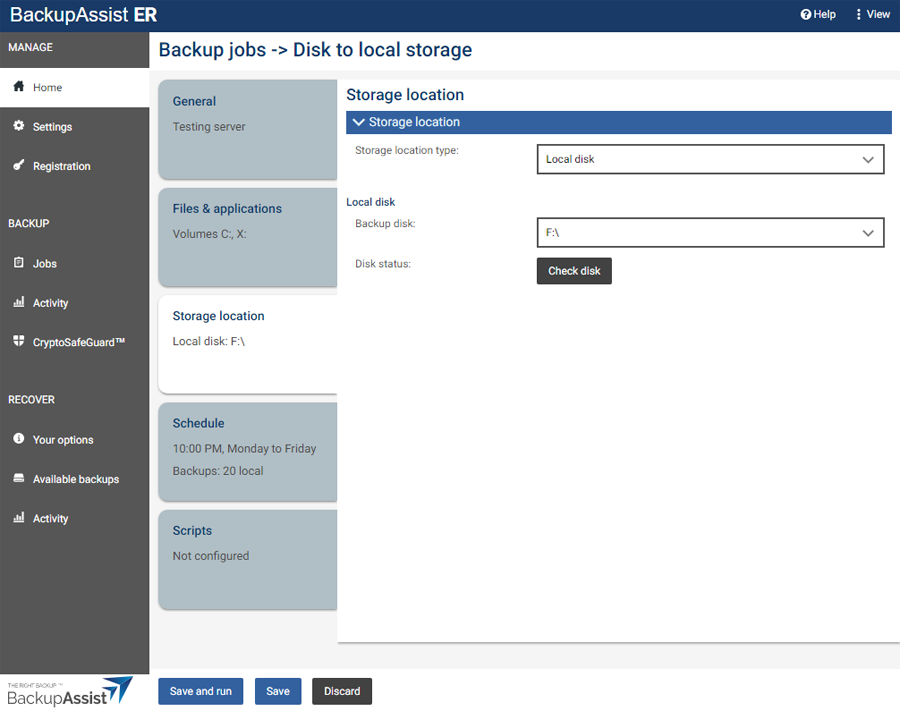
Task: Click the 'Backups: 20 local' text
Action: [218, 471]
